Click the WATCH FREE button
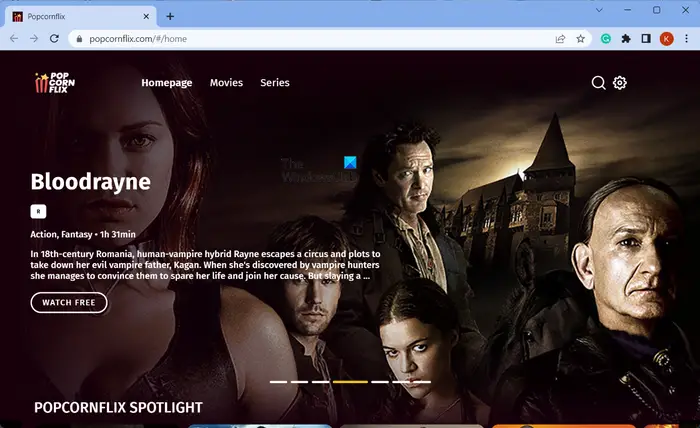The height and width of the screenshot is (428, 700). (x=69, y=303)
